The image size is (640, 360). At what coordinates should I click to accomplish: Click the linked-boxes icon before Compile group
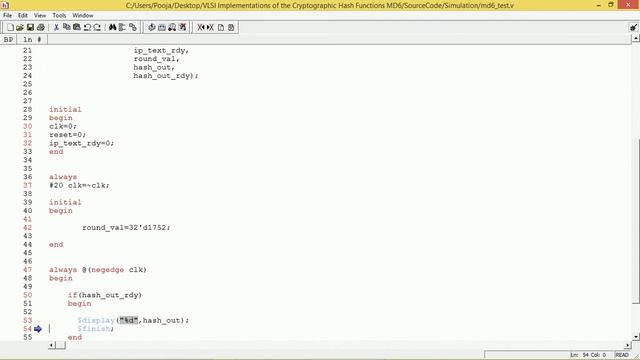133,27
